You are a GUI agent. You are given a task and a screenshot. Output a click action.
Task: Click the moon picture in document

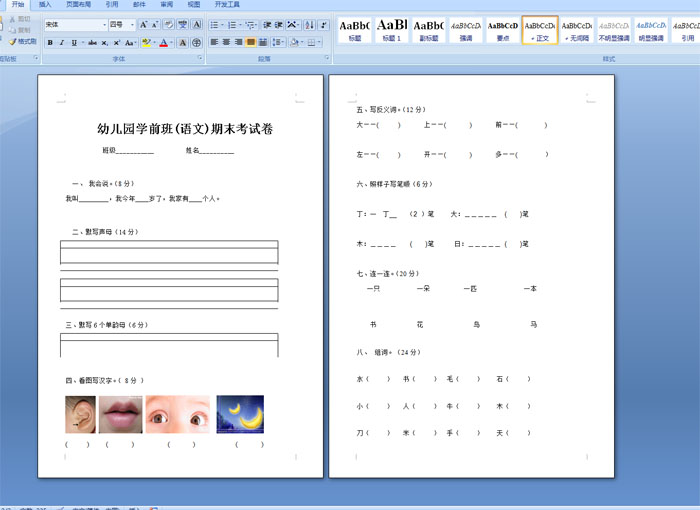point(240,414)
